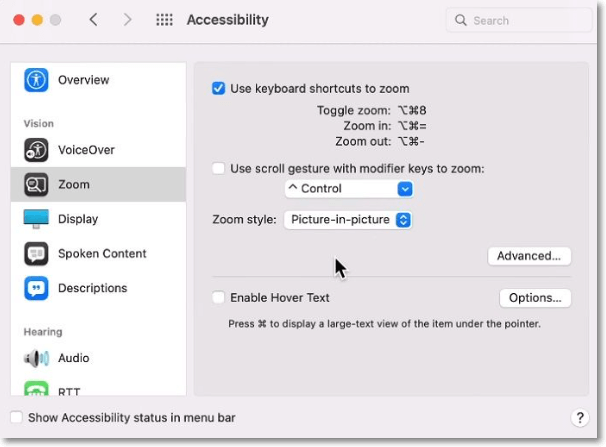606x447 pixels.
Task: Show all preferences grid icon
Action: click(x=164, y=20)
